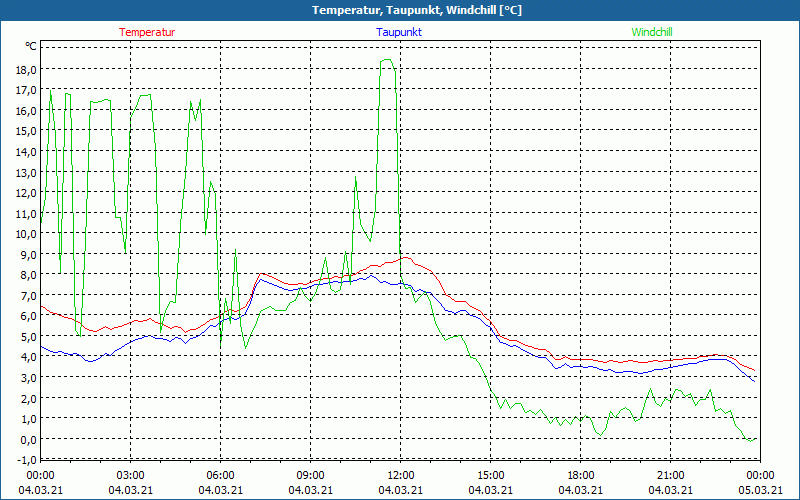Image resolution: width=800 pixels, height=500 pixels.
Task: Select the 09:00 time label on the x-axis
Action: point(310,475)
